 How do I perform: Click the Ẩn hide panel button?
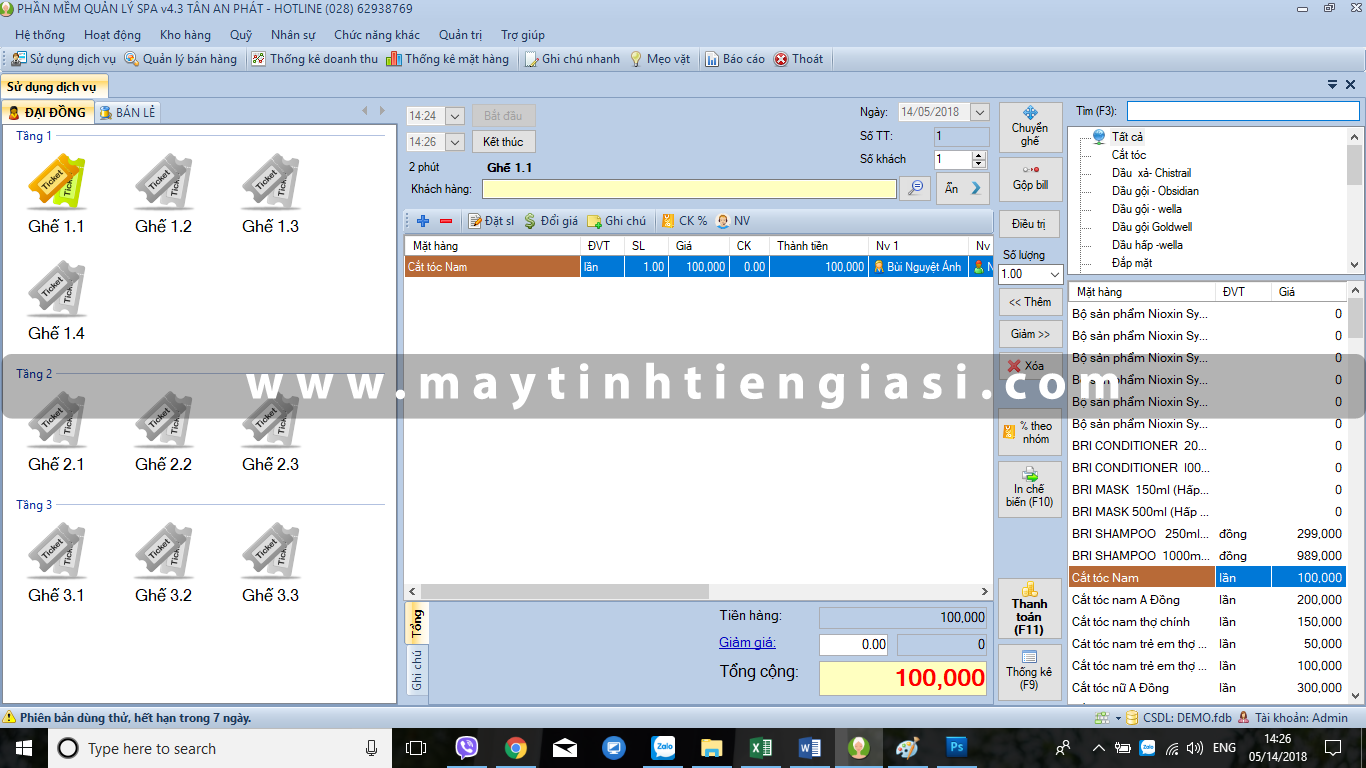[x=963, y=188]
